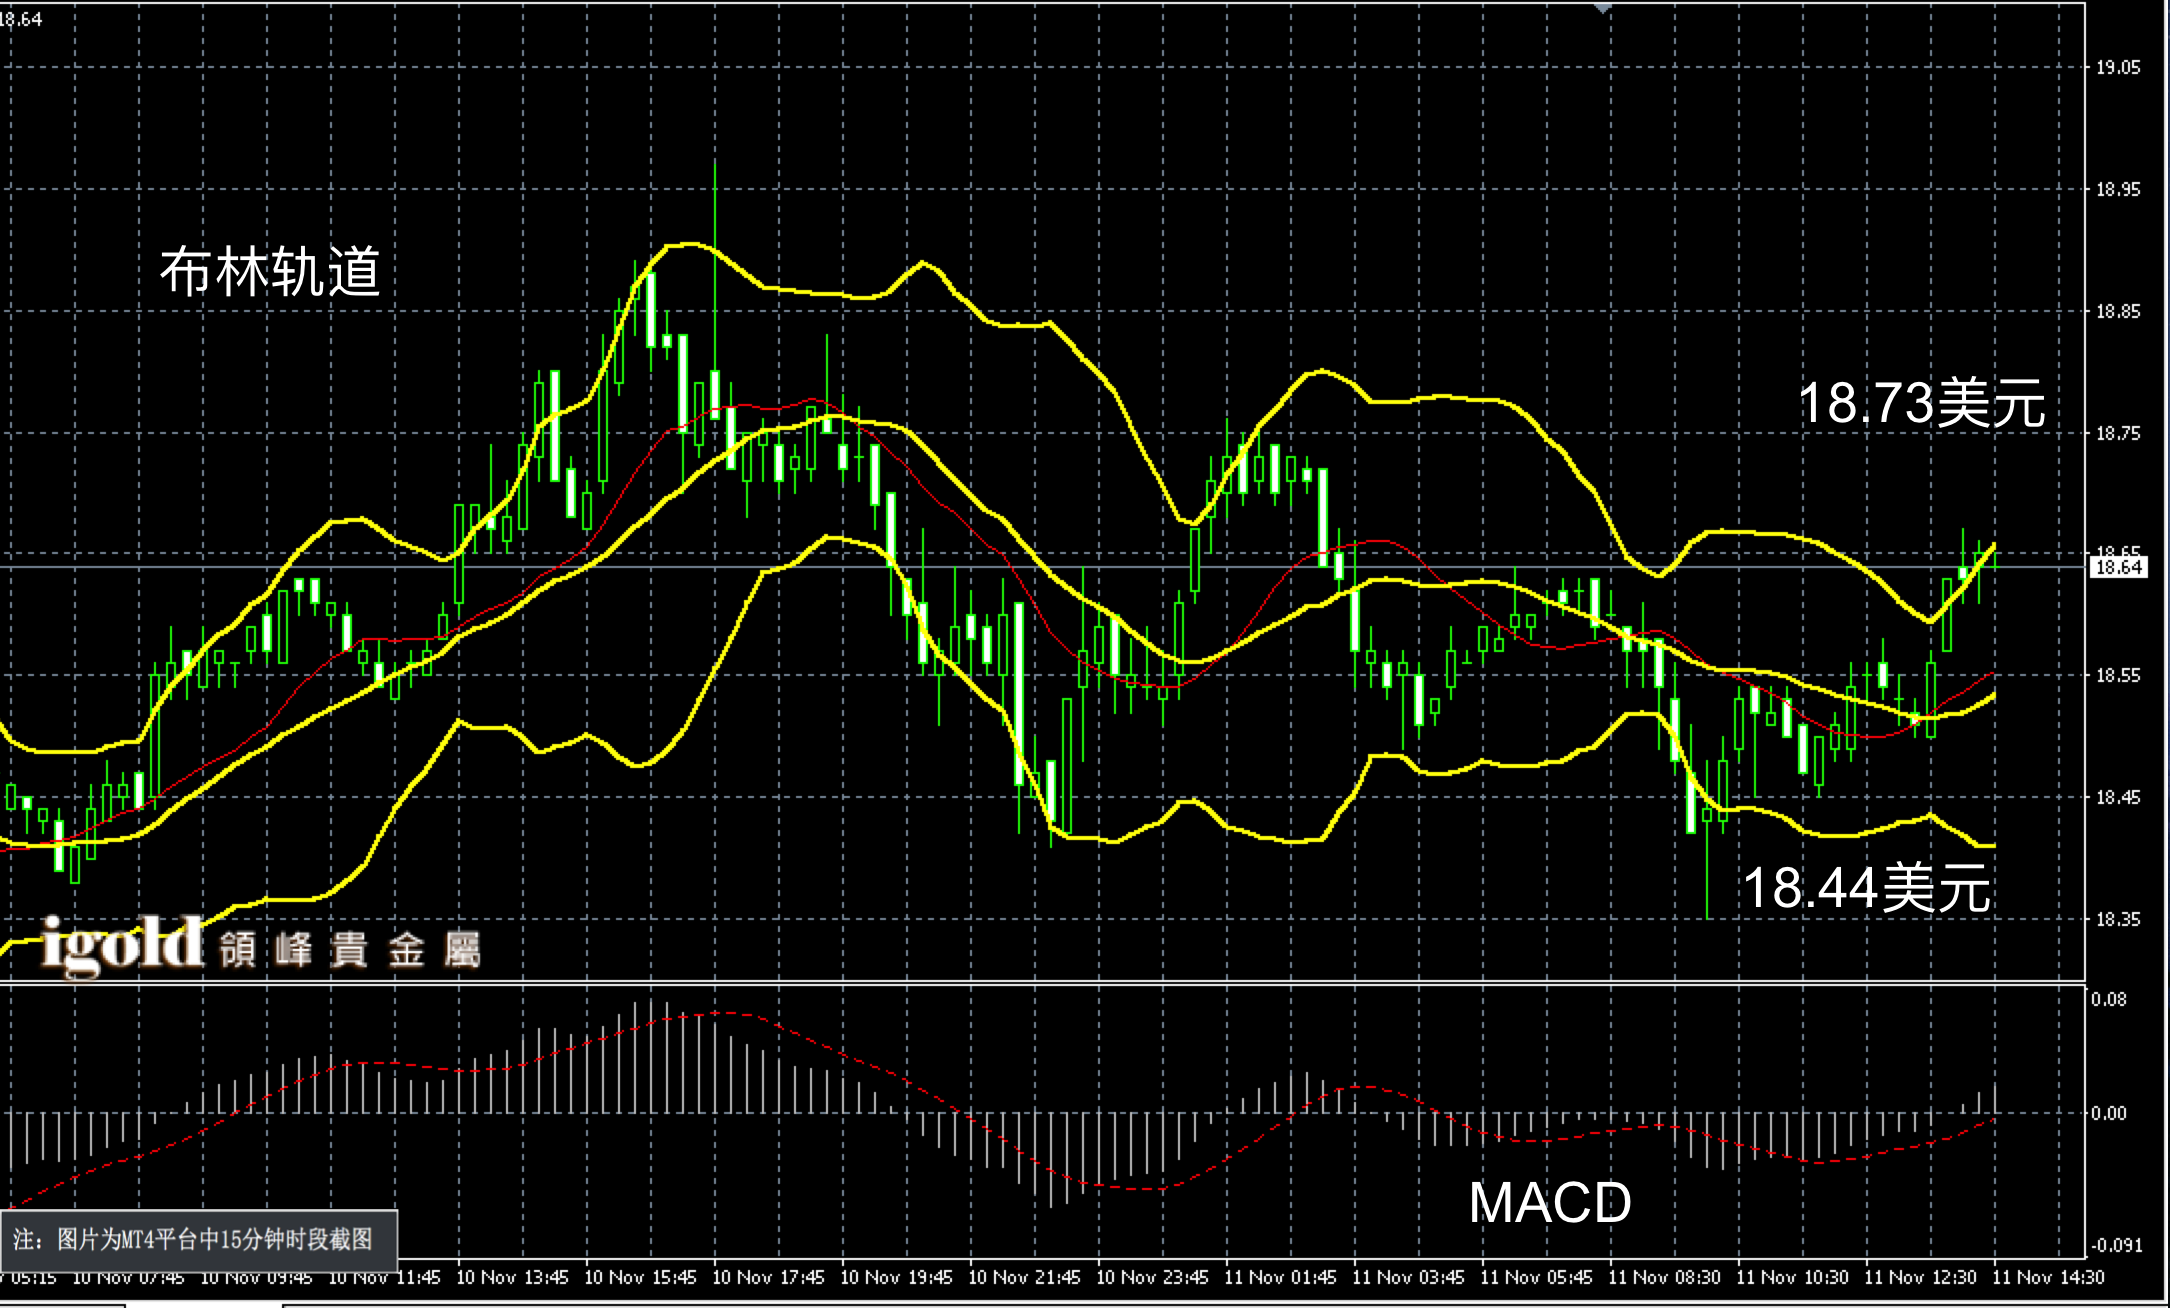Click the 11 Nov 03:45 time label
This screenshot has width=2170, height=1308.
pos(1408,1278)
